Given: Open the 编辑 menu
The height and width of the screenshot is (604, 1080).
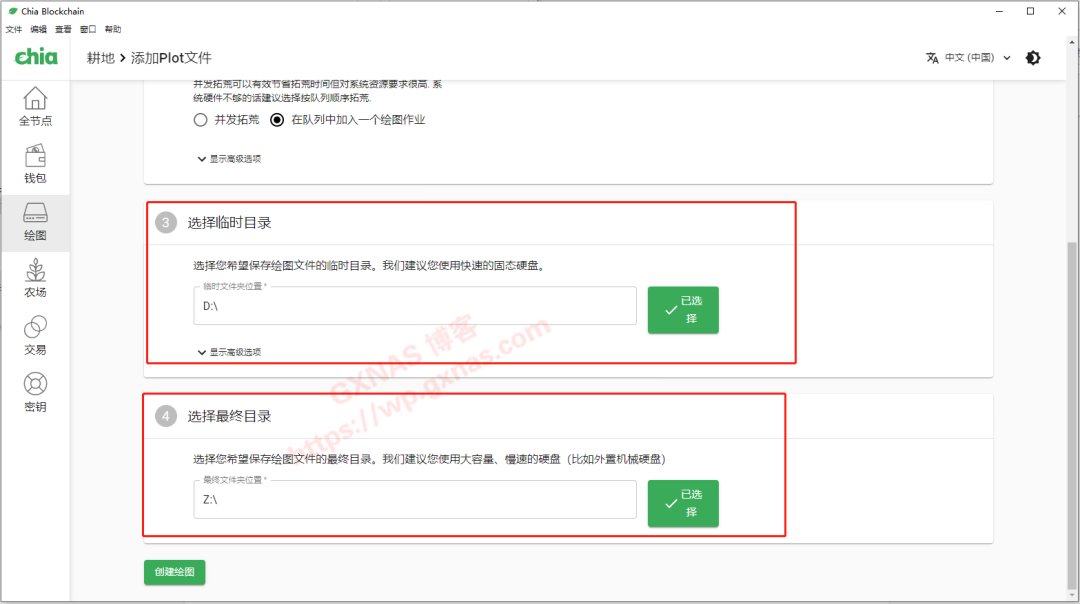Looking at the screenshot, I should [x=39, y=30].
